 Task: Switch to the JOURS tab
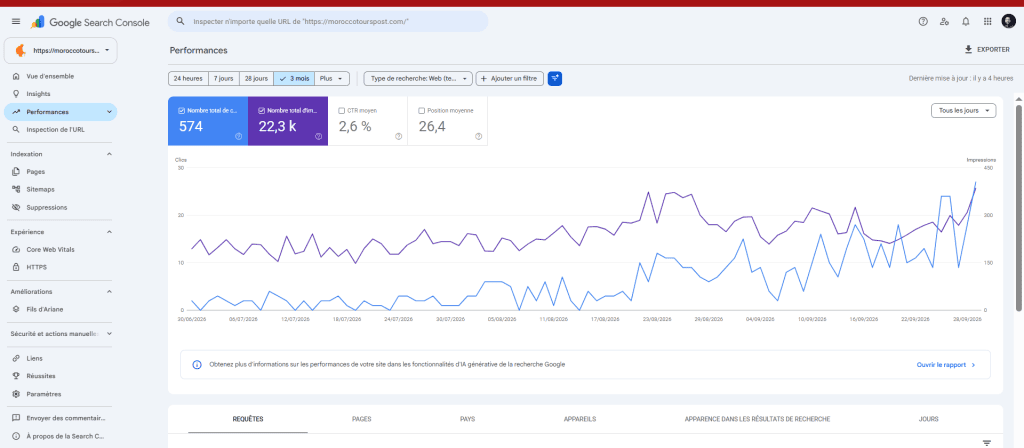928,419
